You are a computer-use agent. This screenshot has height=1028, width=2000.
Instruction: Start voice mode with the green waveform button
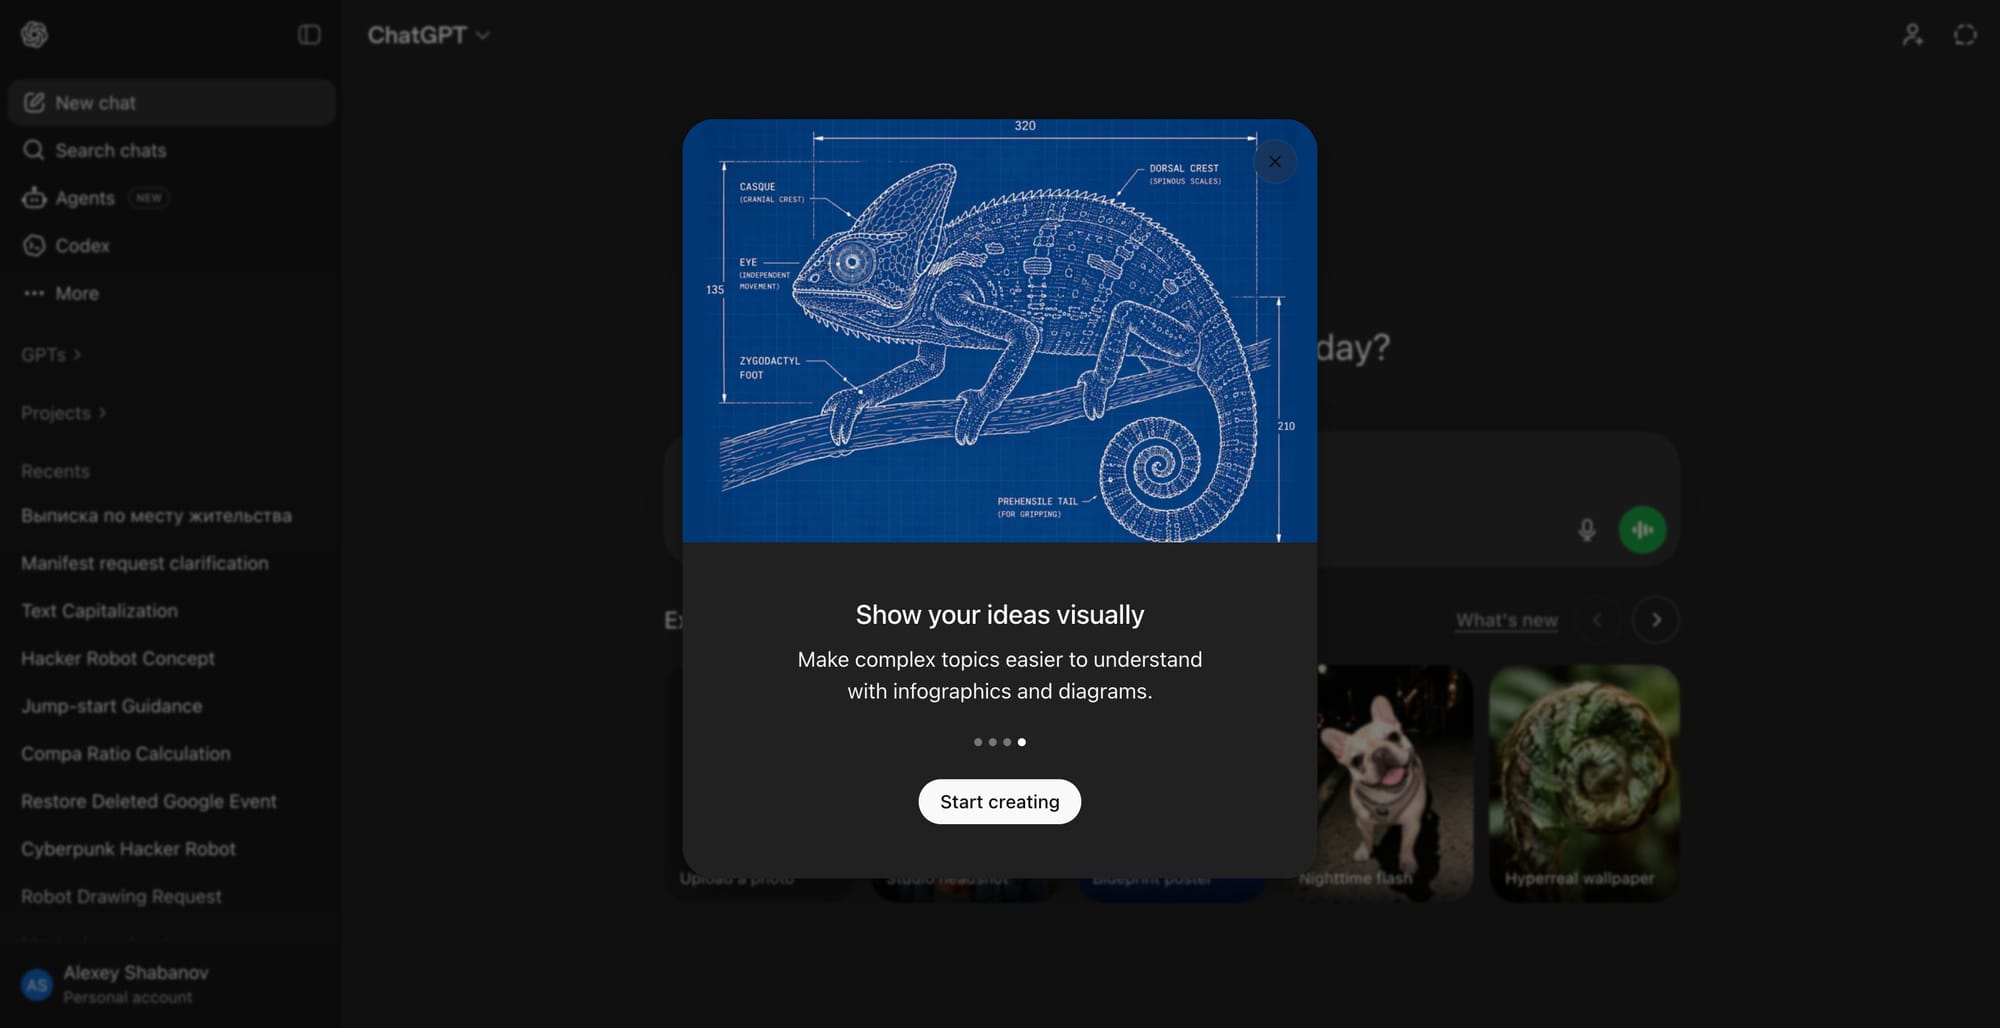tap(1642, 530)
